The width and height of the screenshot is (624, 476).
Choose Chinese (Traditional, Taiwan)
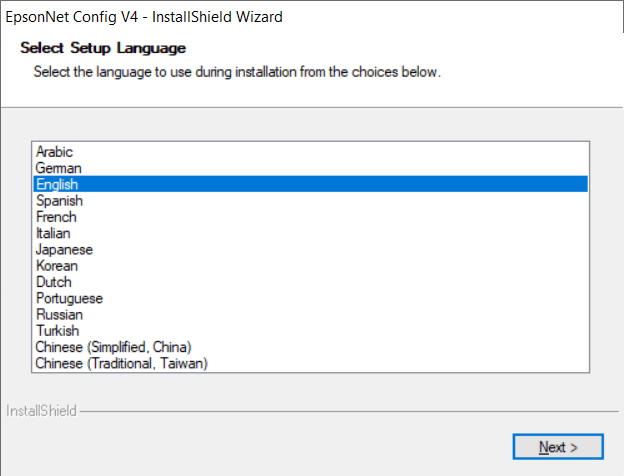coord(121,363)
